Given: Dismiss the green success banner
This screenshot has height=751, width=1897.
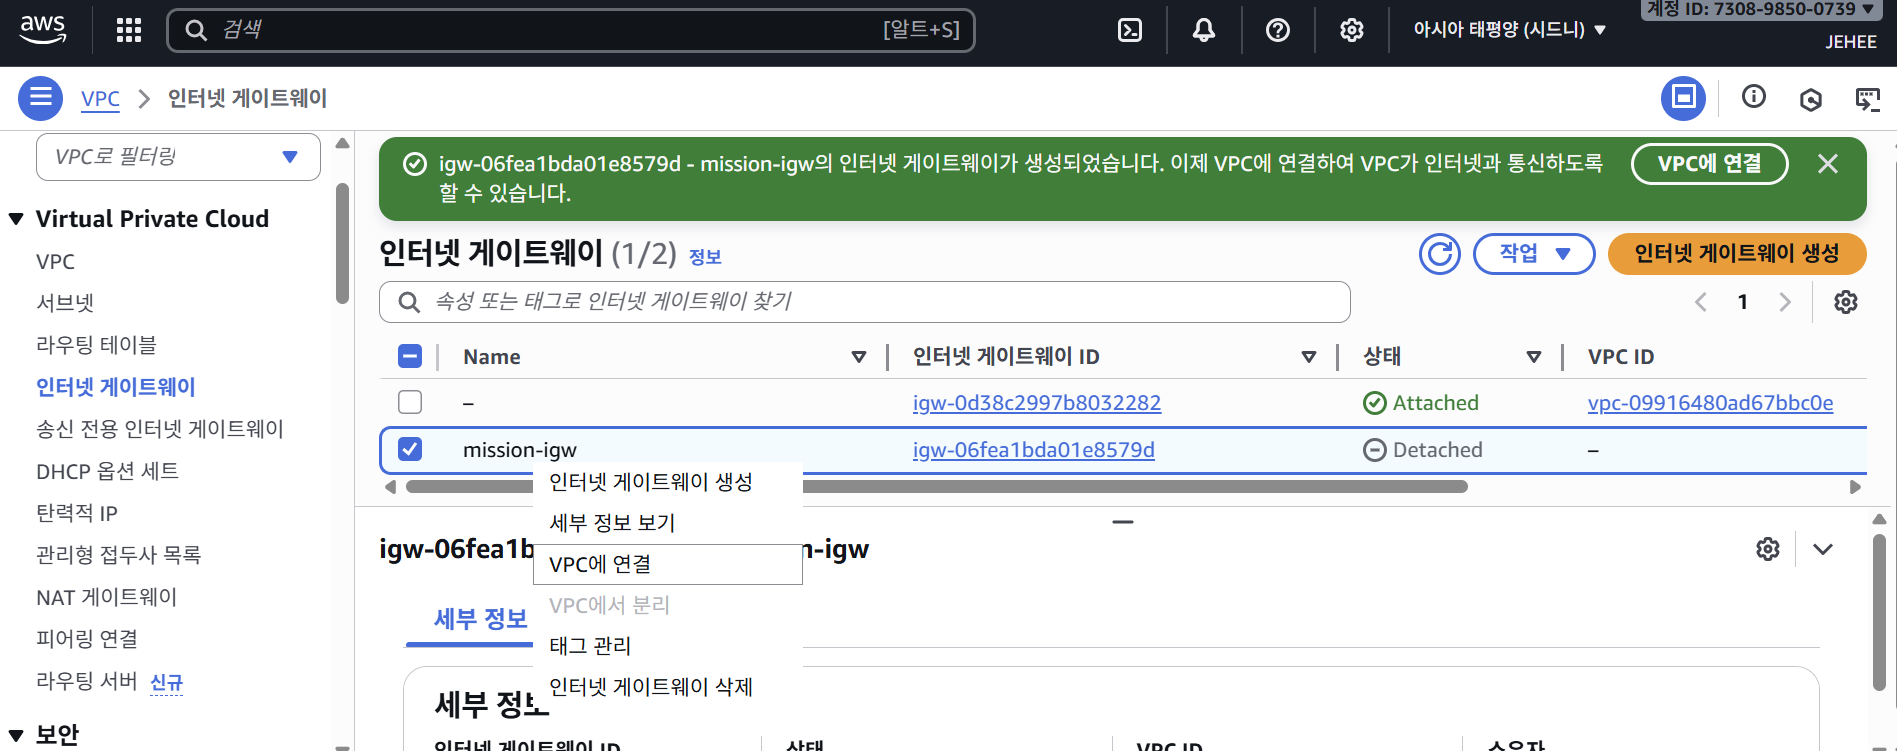Looking at the screenshot, I should [1827, 164].
